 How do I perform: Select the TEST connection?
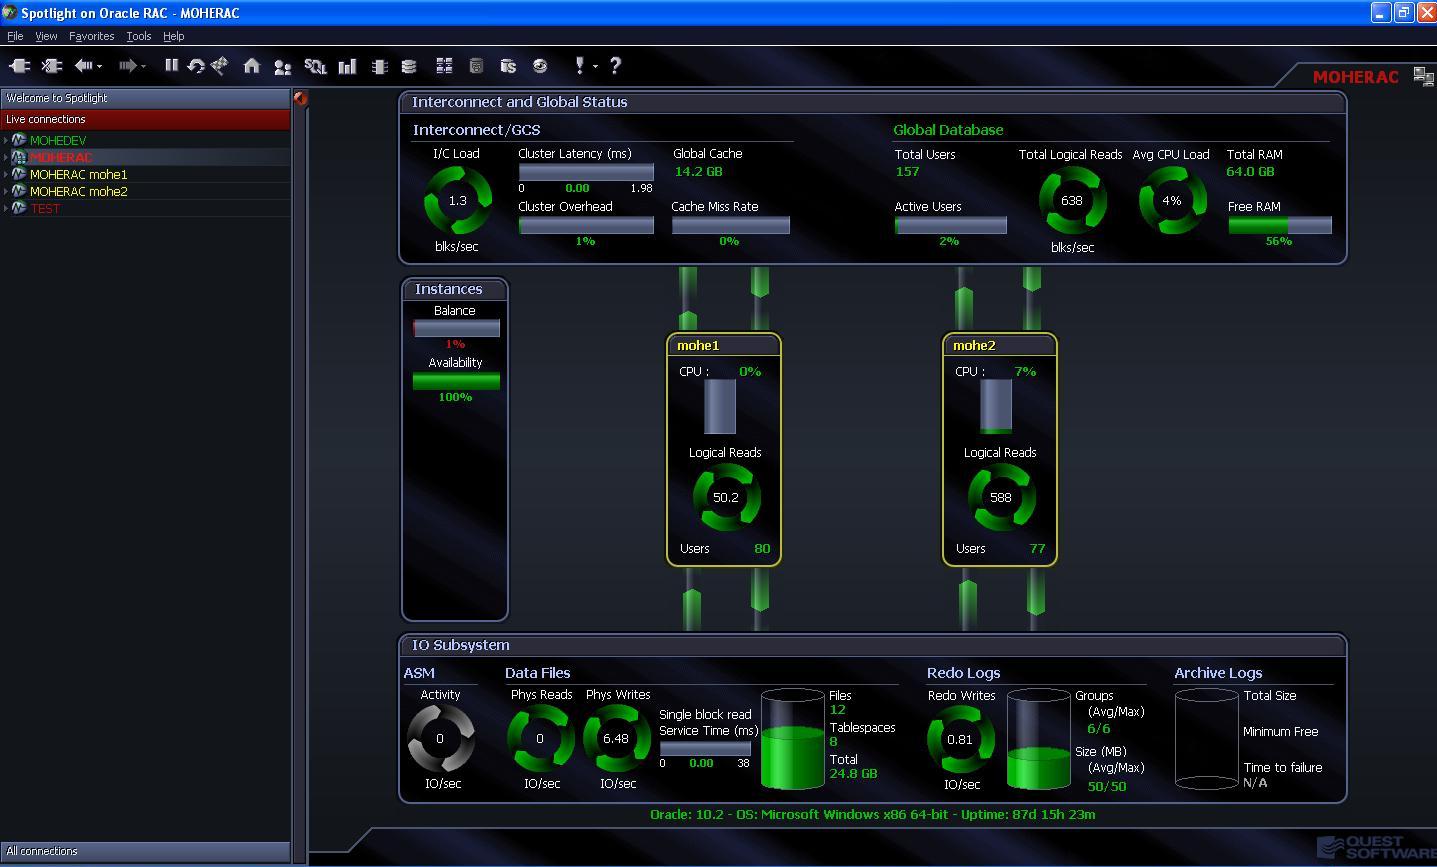(x=45, y=208)
